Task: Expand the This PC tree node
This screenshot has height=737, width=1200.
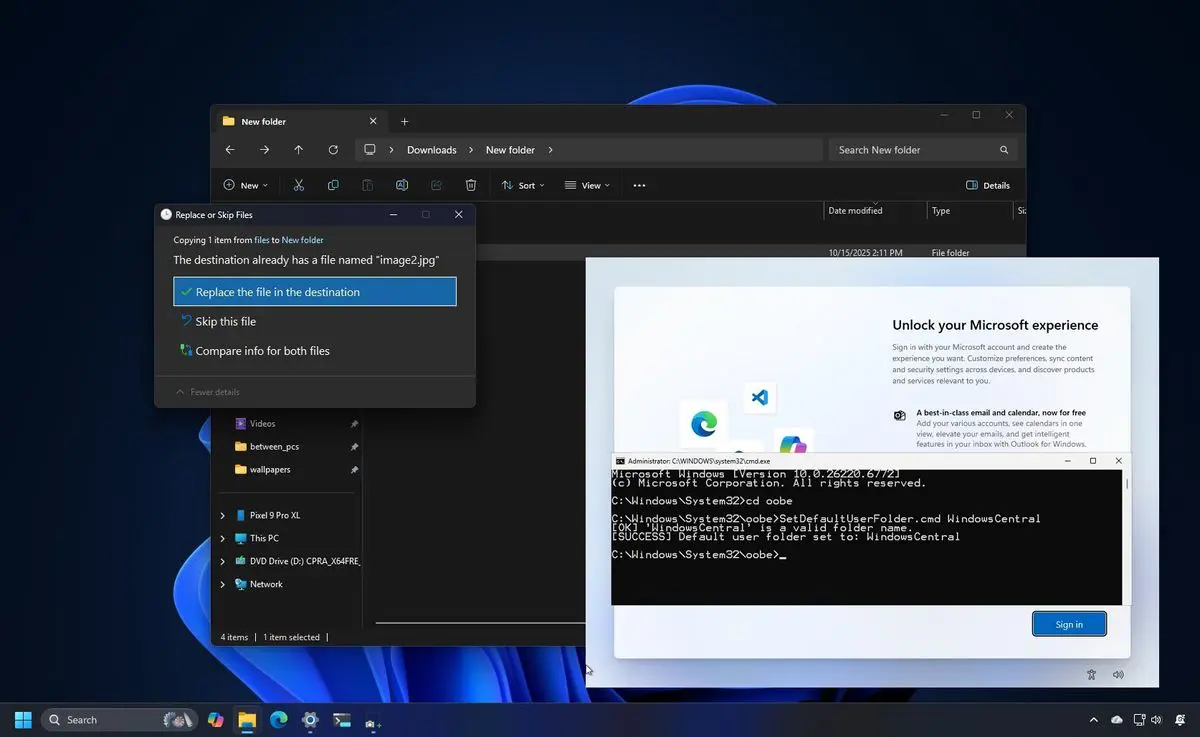Action: (x=223, y=538)
